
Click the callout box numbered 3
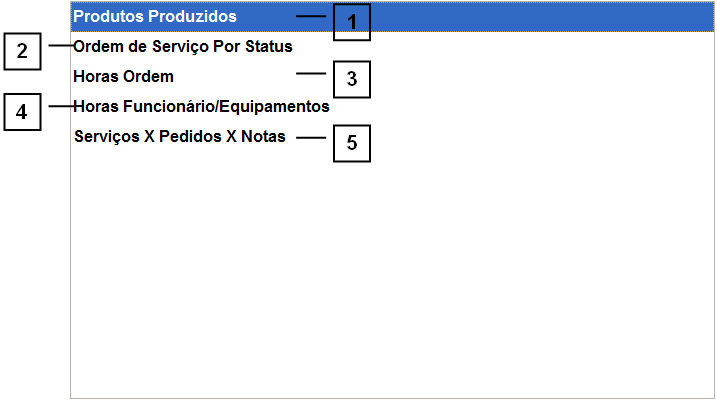[x=351, y=79]
